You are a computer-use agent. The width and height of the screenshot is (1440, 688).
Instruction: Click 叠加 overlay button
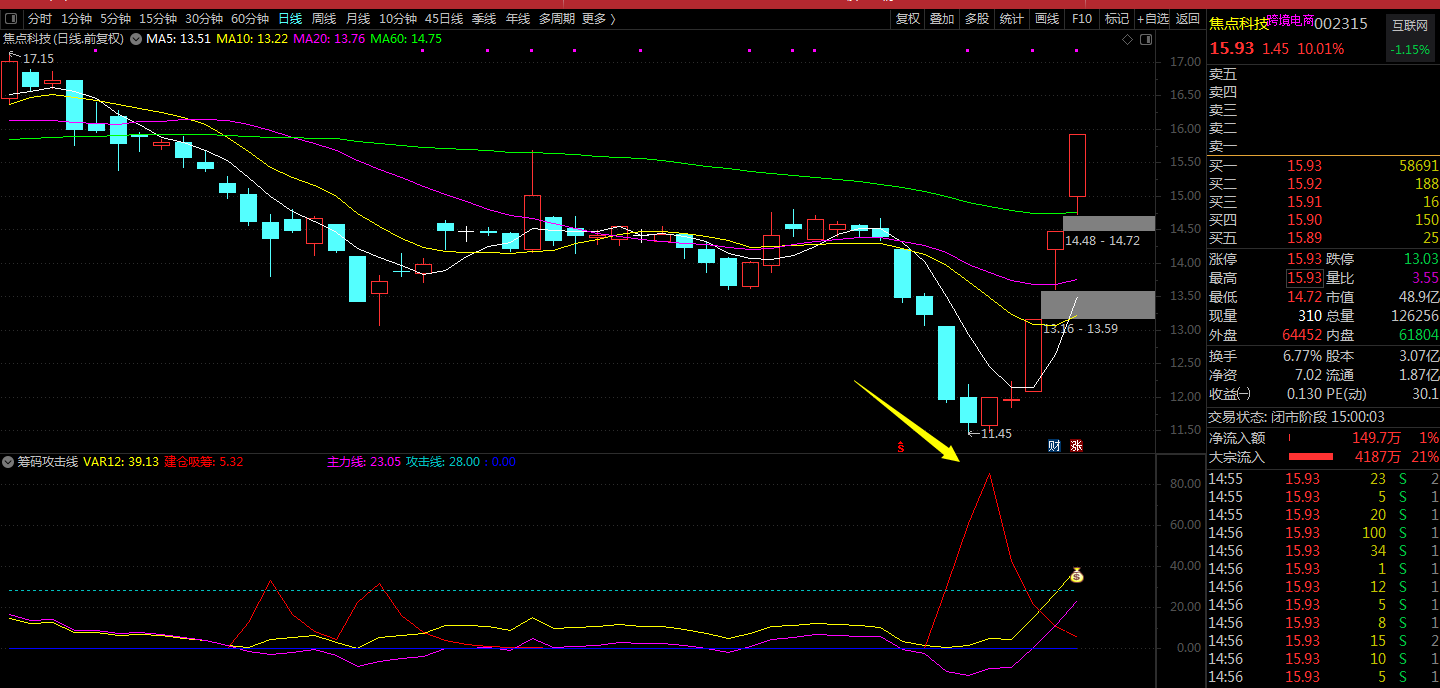[x=941, y=18]
